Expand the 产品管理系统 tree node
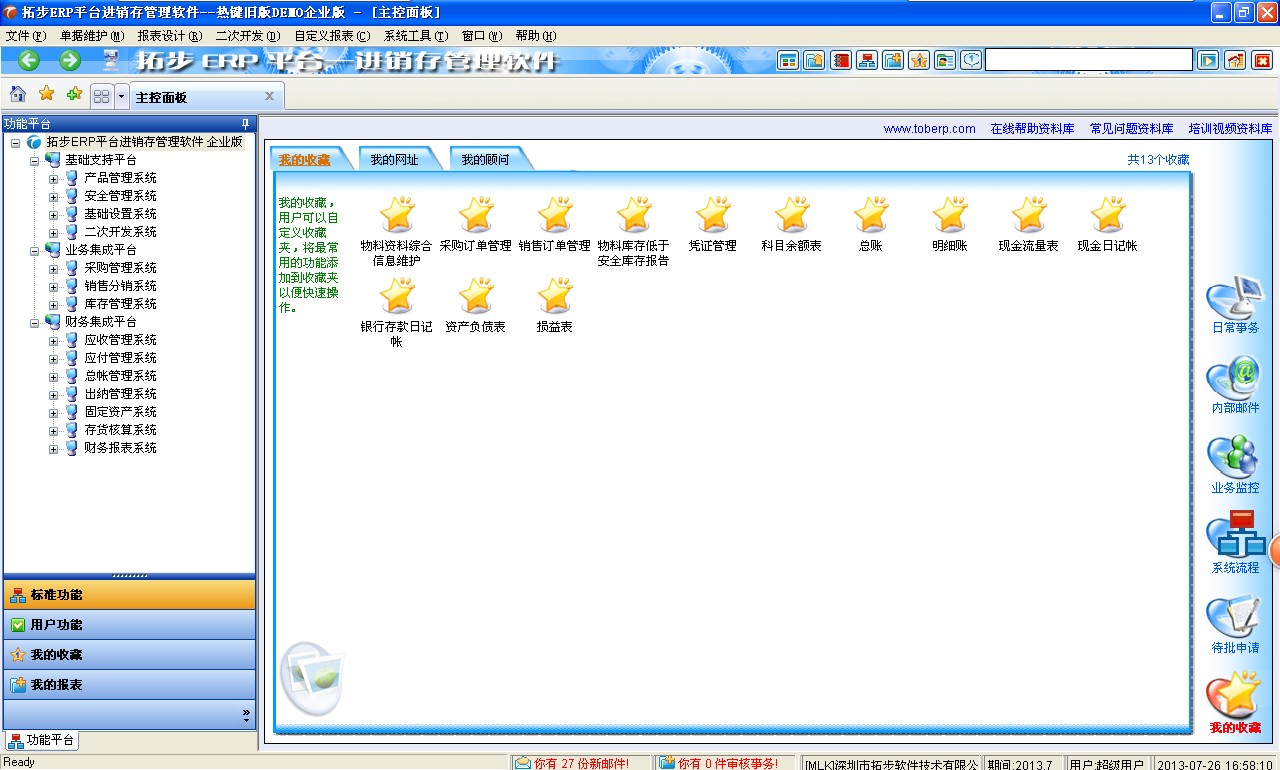Image resolution: width=1280 pixels, height=770 pixels. tap(54, 178)
